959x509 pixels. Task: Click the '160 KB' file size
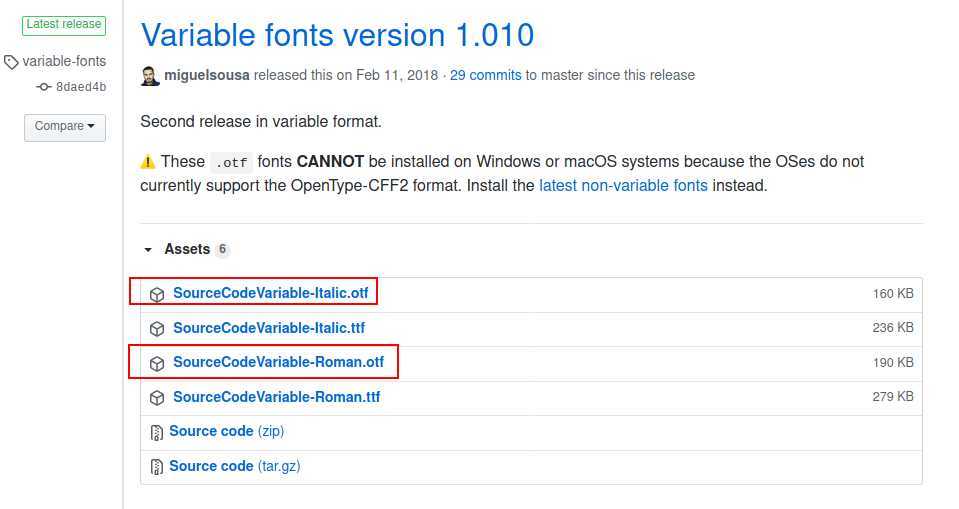tap(893, 294)
